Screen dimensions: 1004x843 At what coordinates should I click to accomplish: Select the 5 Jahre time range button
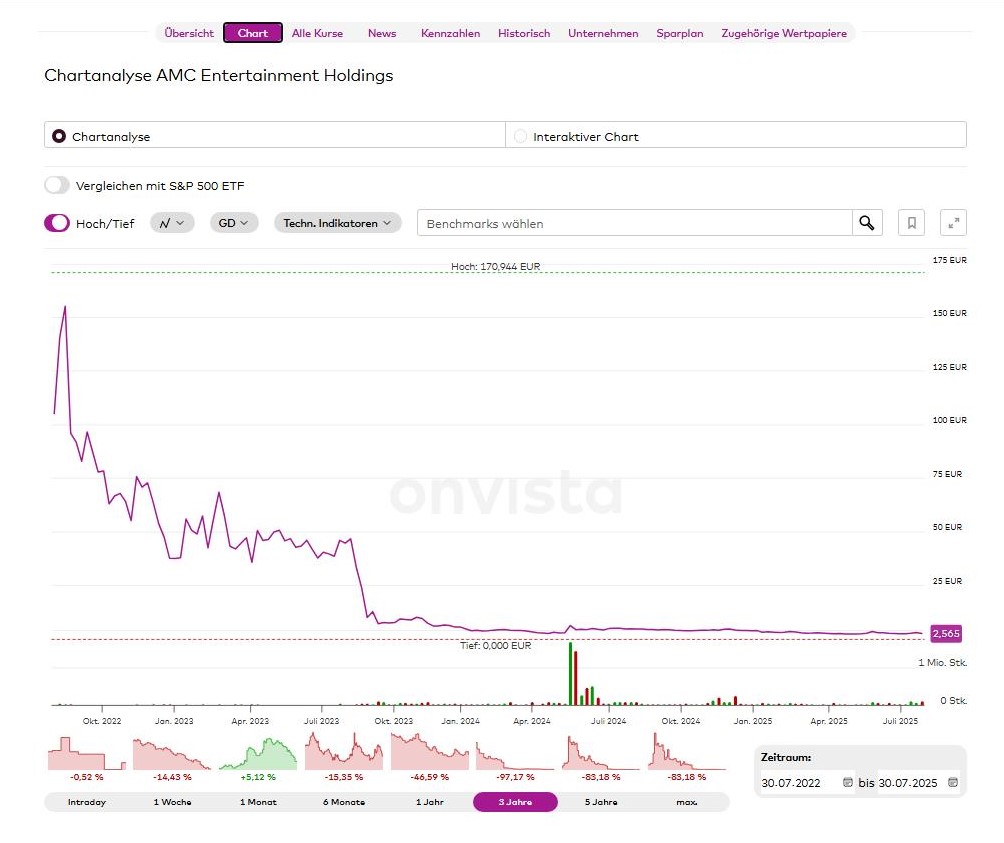[601, 801]
